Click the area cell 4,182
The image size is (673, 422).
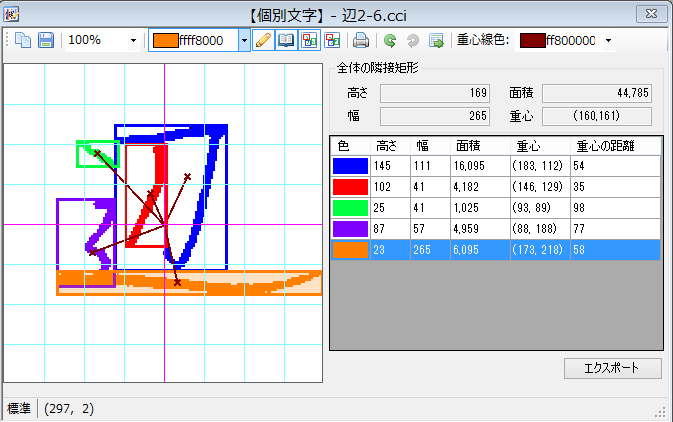480,187
